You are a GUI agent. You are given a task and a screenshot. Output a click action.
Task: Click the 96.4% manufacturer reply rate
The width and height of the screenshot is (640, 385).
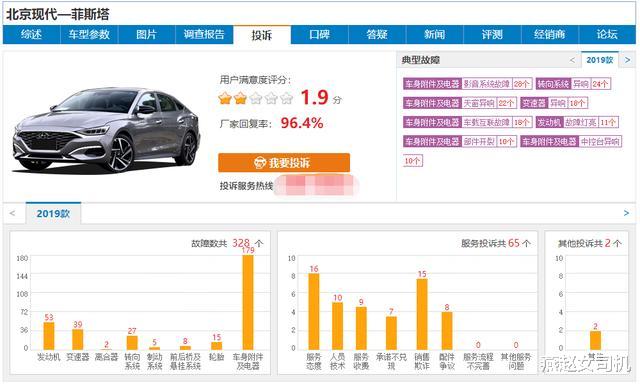tap(302, 123)
